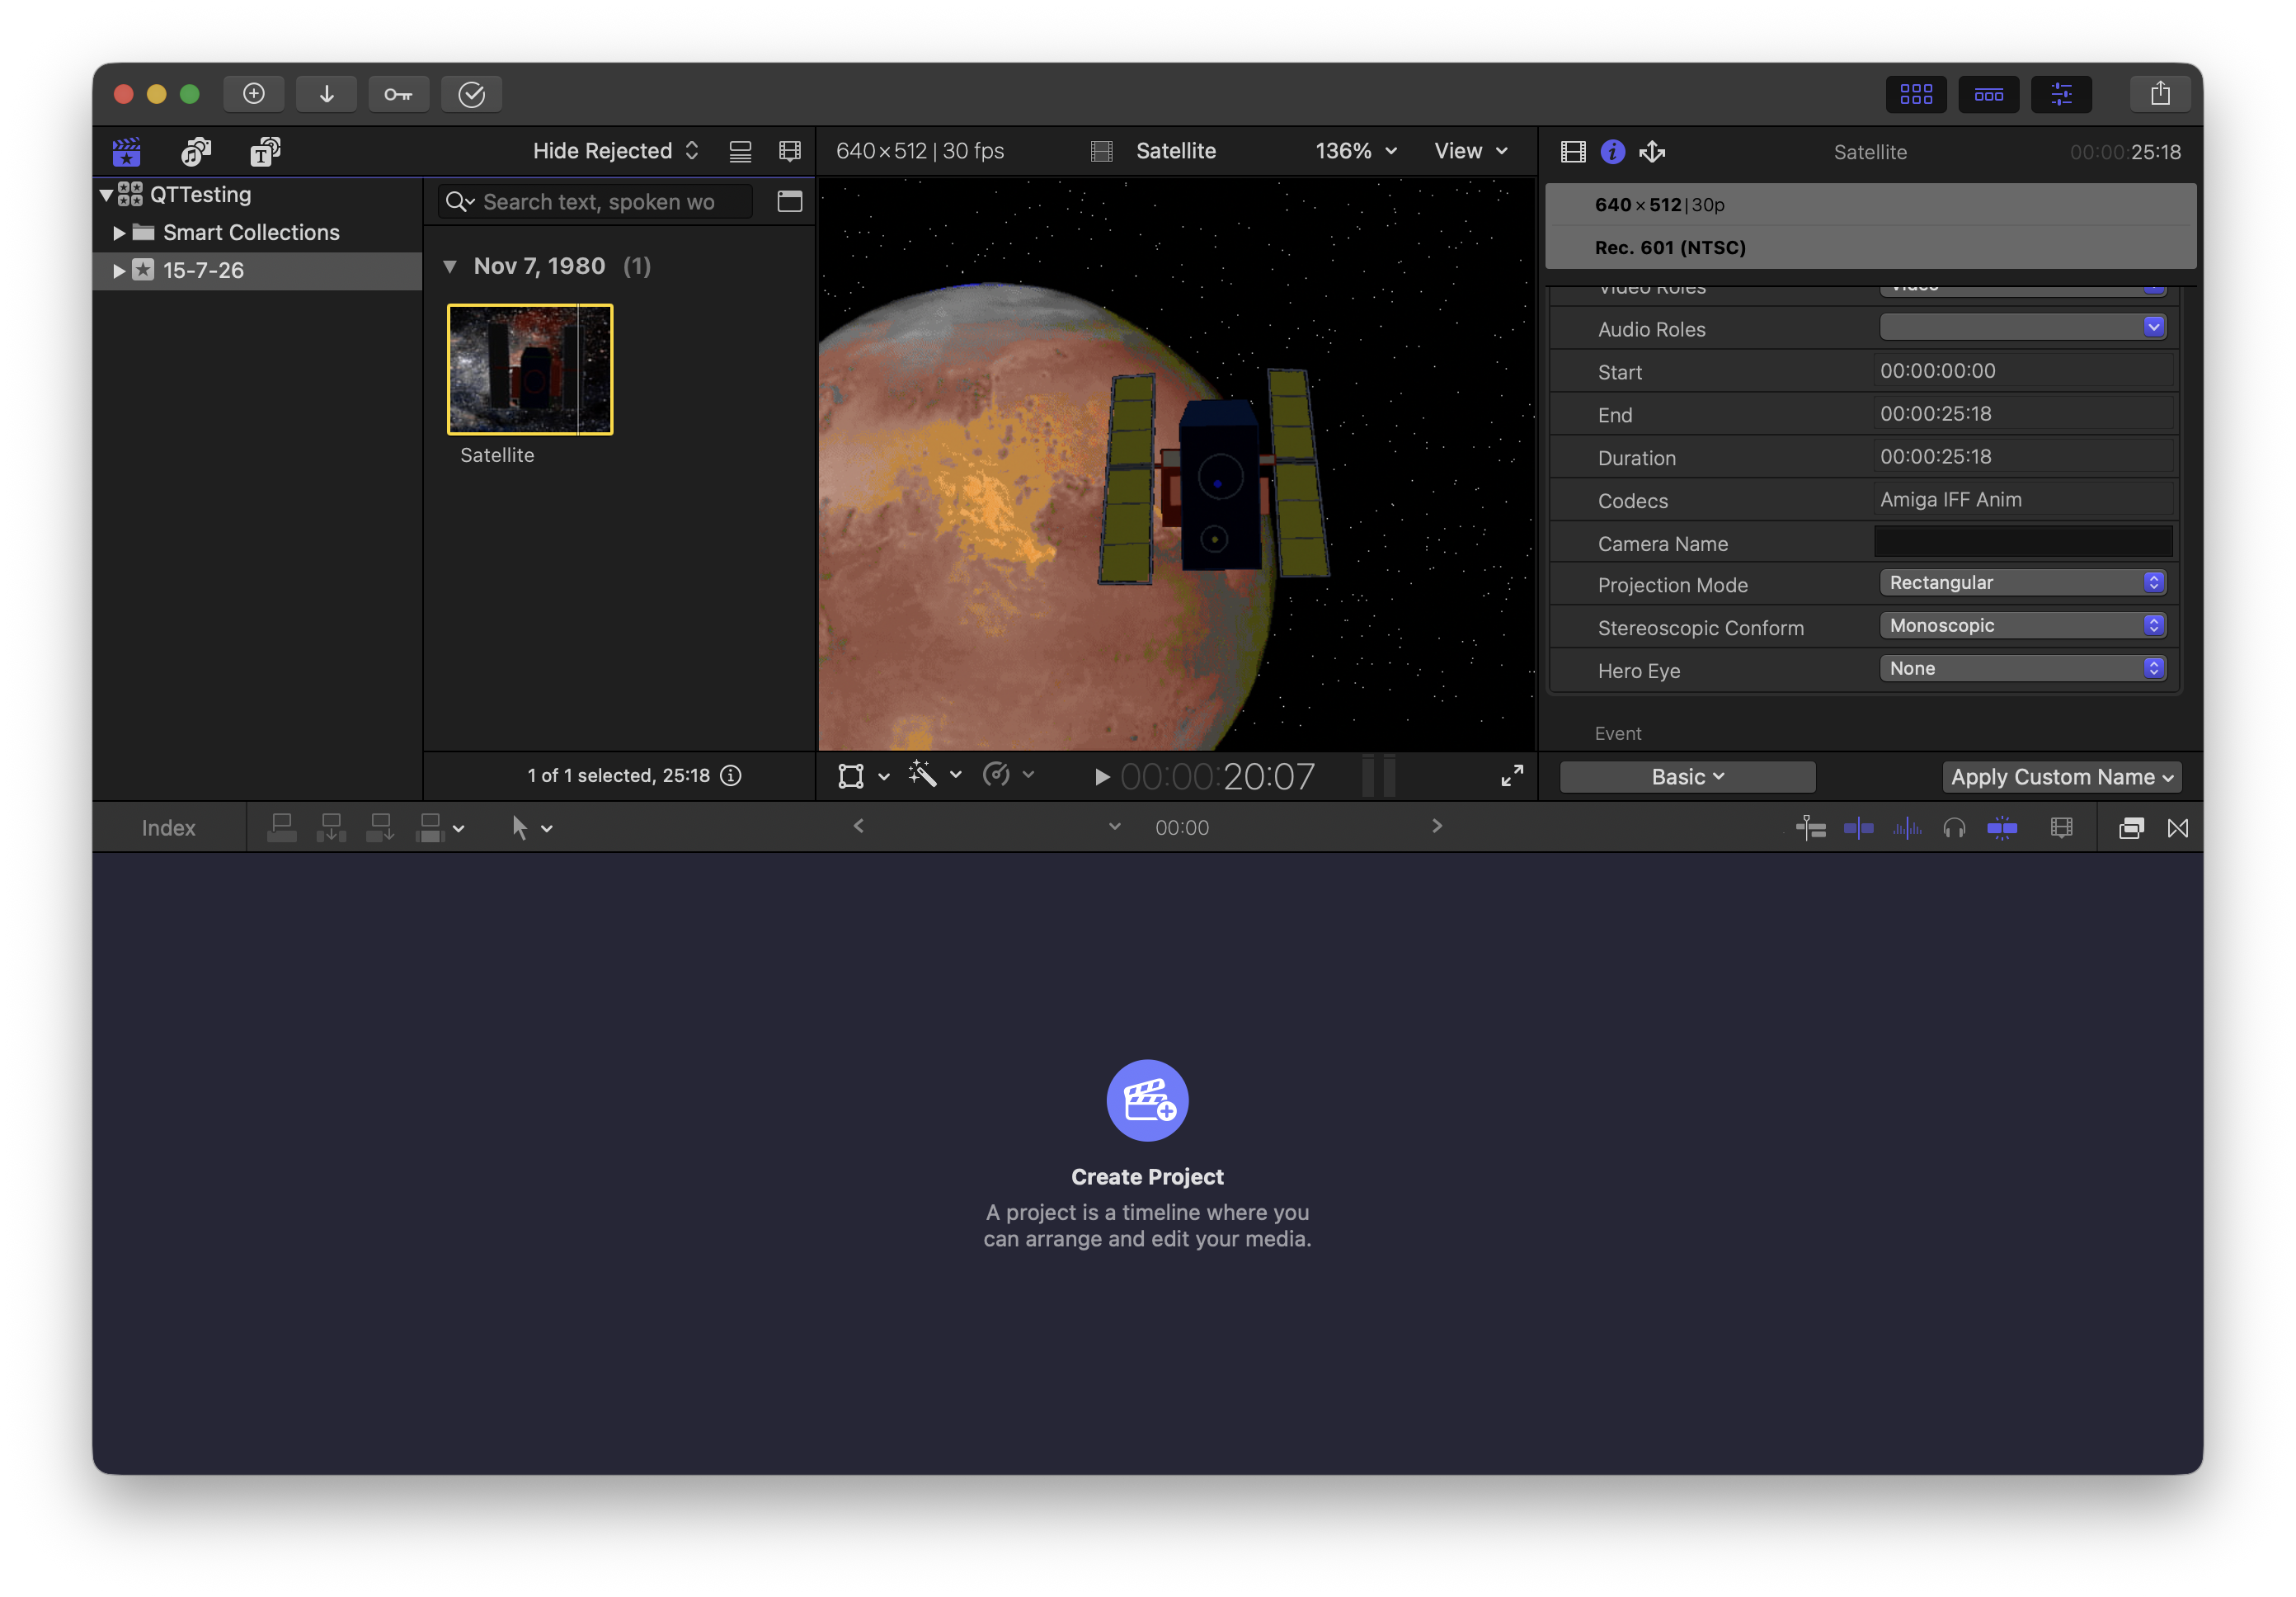Expand the Smart Collections folder
Image resolution: width=2296 pixels, height=1597 pixels.
(119, 233)
